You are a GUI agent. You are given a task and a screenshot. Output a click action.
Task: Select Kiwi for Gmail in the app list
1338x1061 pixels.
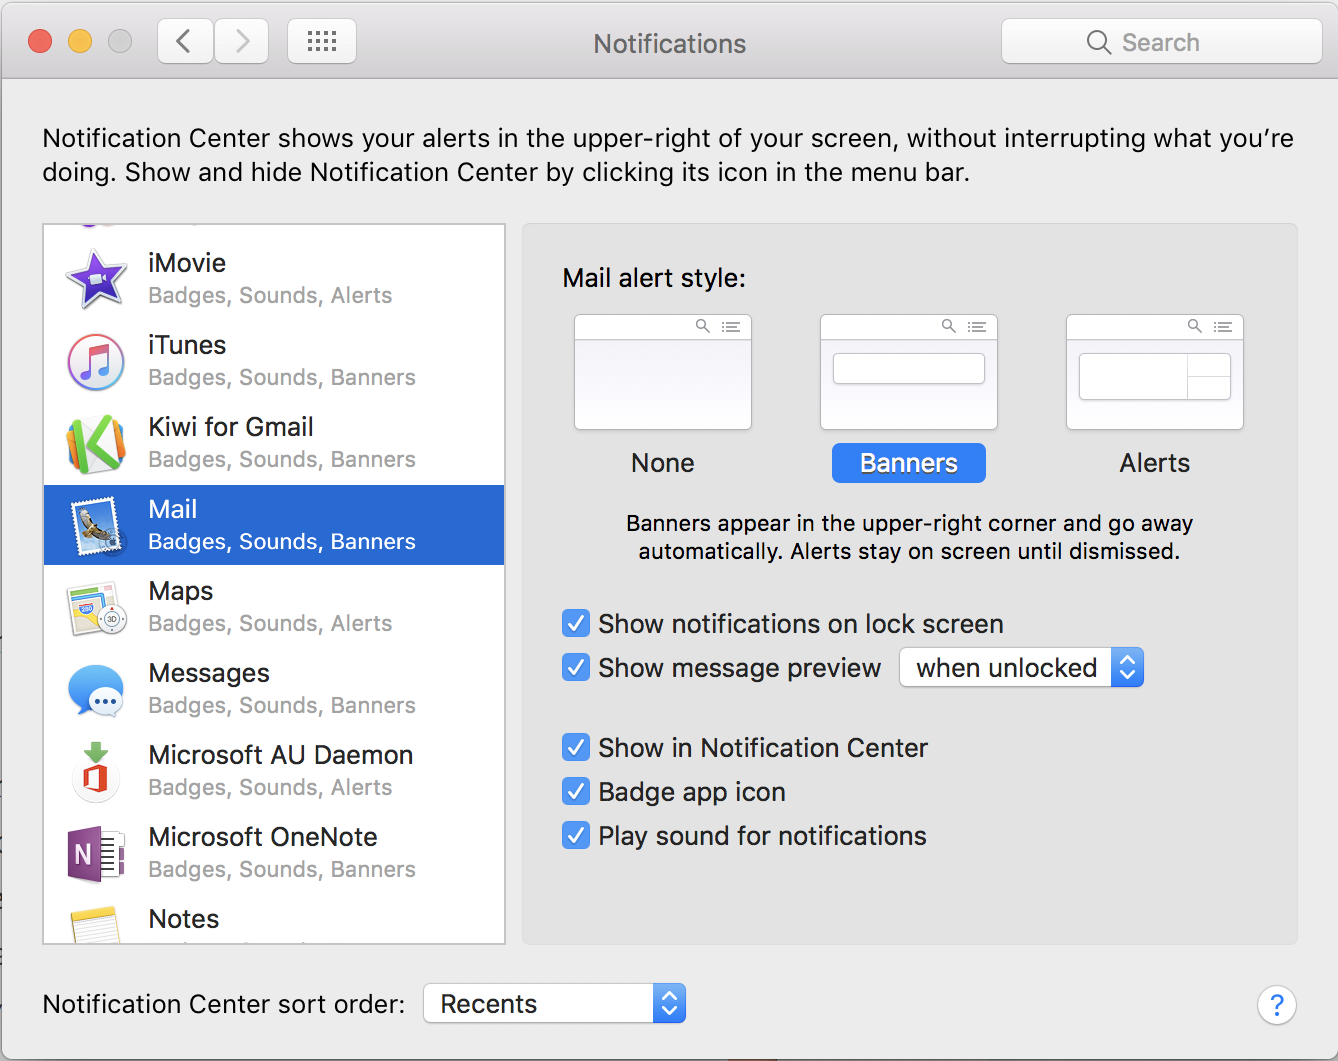coord(95,442)
